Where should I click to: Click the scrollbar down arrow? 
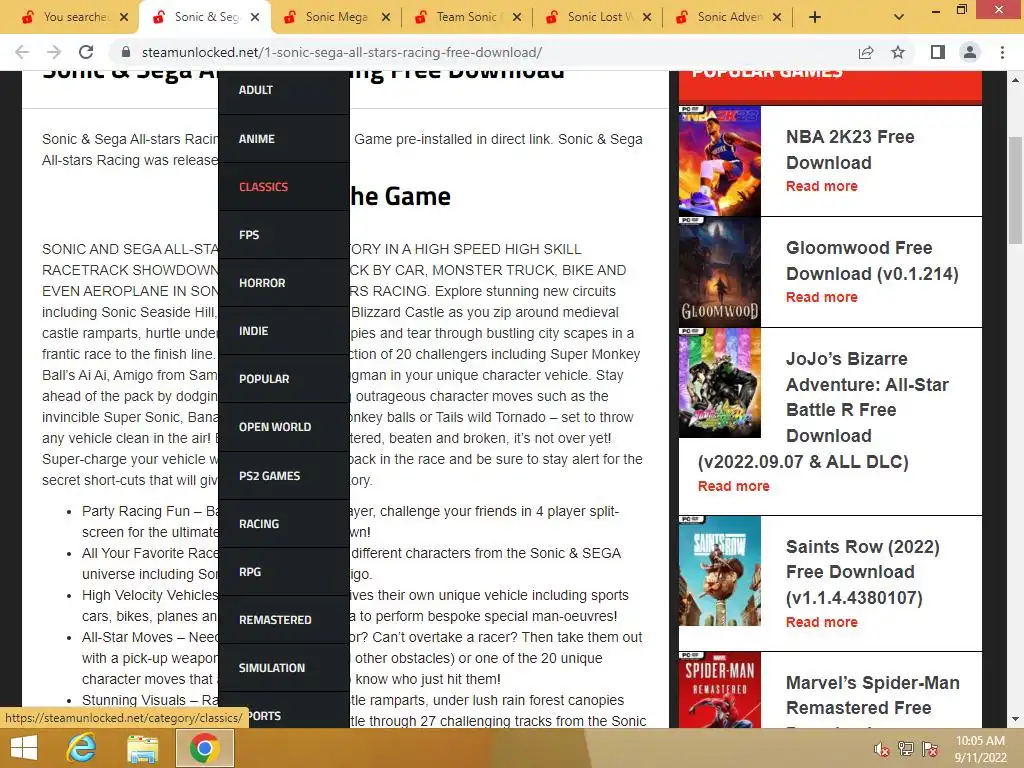pos(1015,720)
